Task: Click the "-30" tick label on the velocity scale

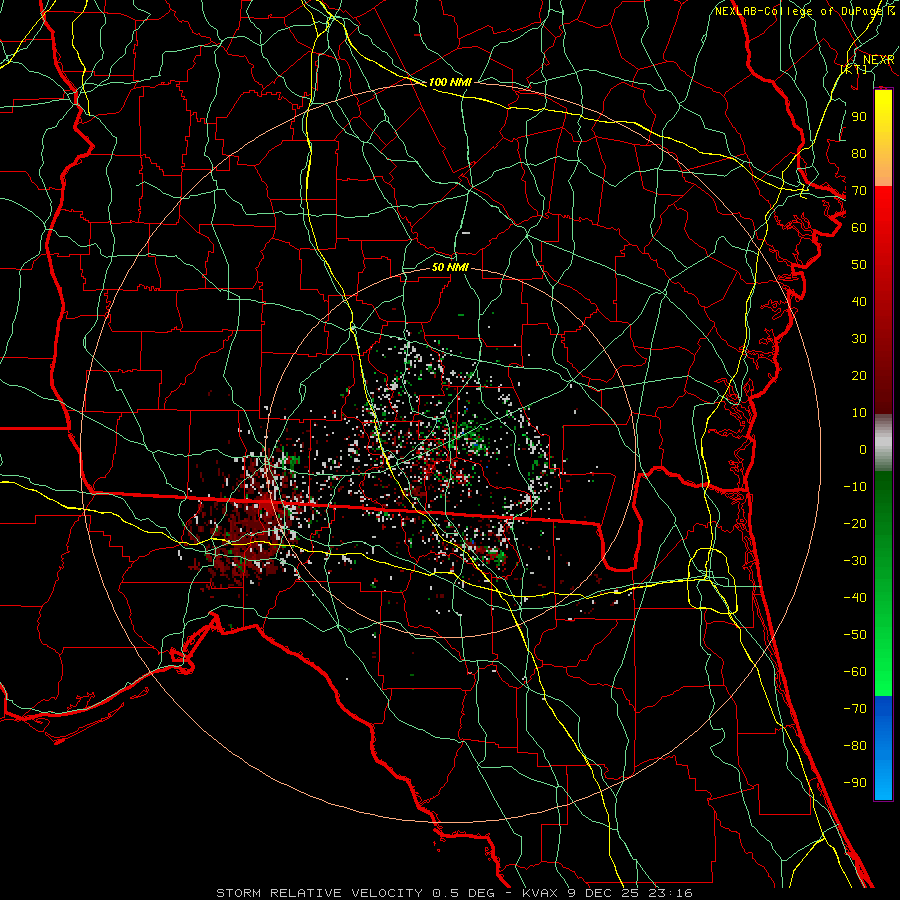Action: point(855,561)
